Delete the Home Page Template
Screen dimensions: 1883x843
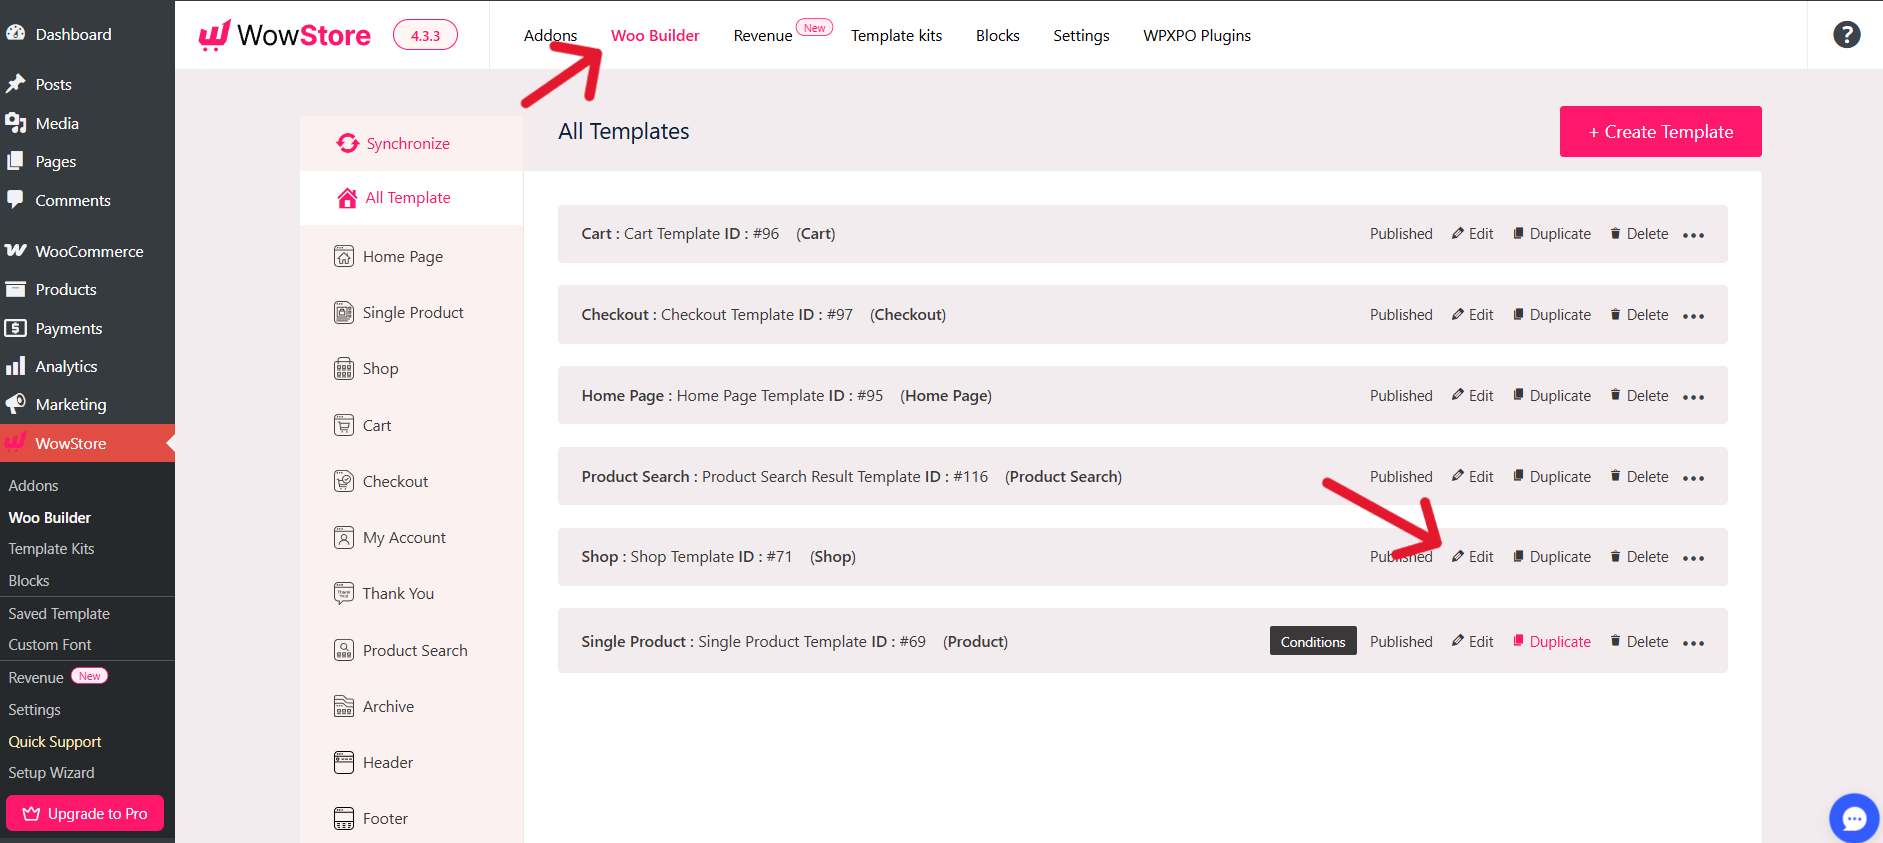pyautogui.click(x=1638, y=396)
